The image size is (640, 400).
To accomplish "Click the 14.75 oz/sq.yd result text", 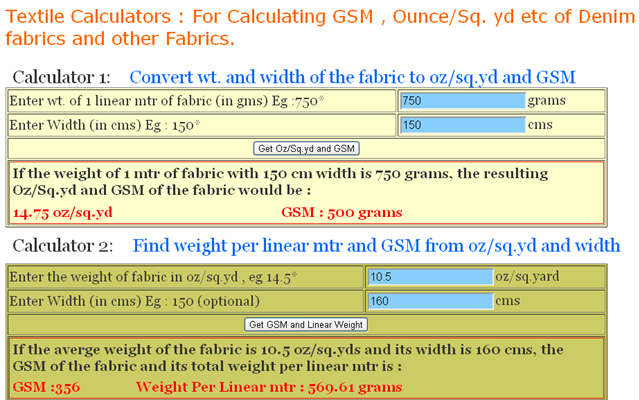I will (63, 213).
